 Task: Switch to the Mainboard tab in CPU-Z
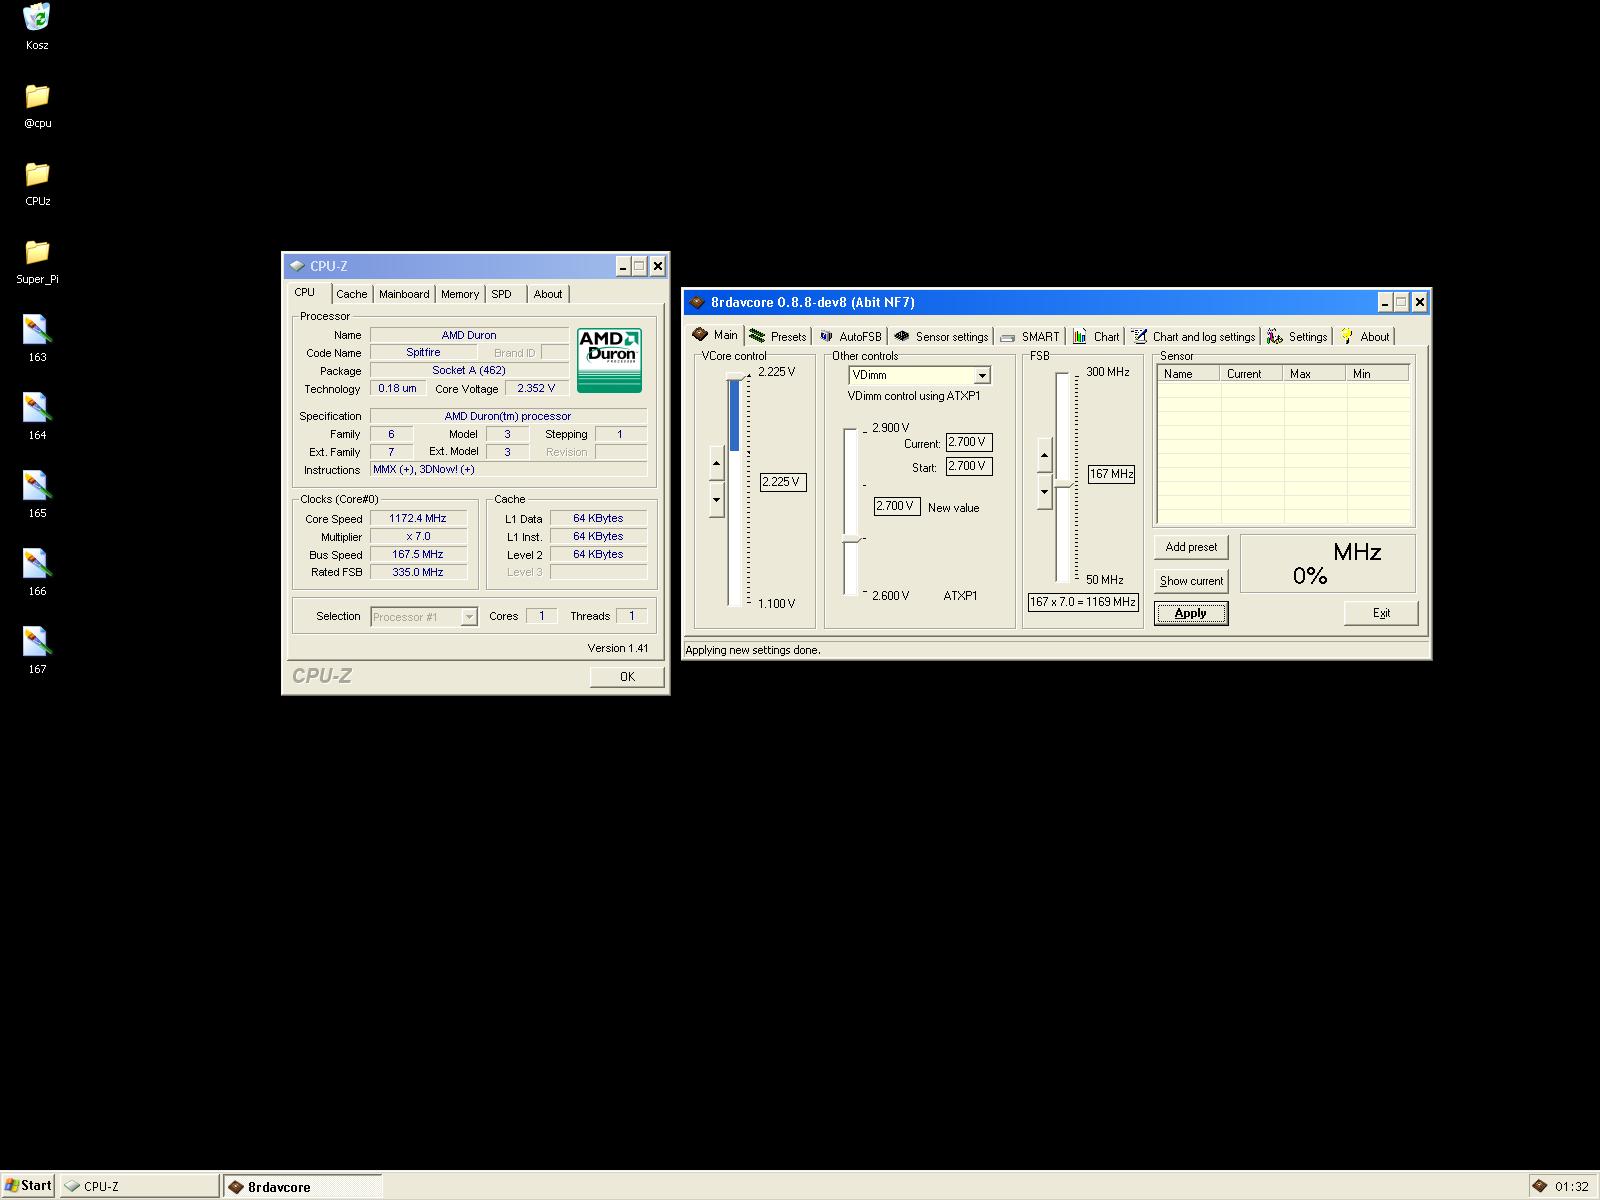[x=404, y=294]
